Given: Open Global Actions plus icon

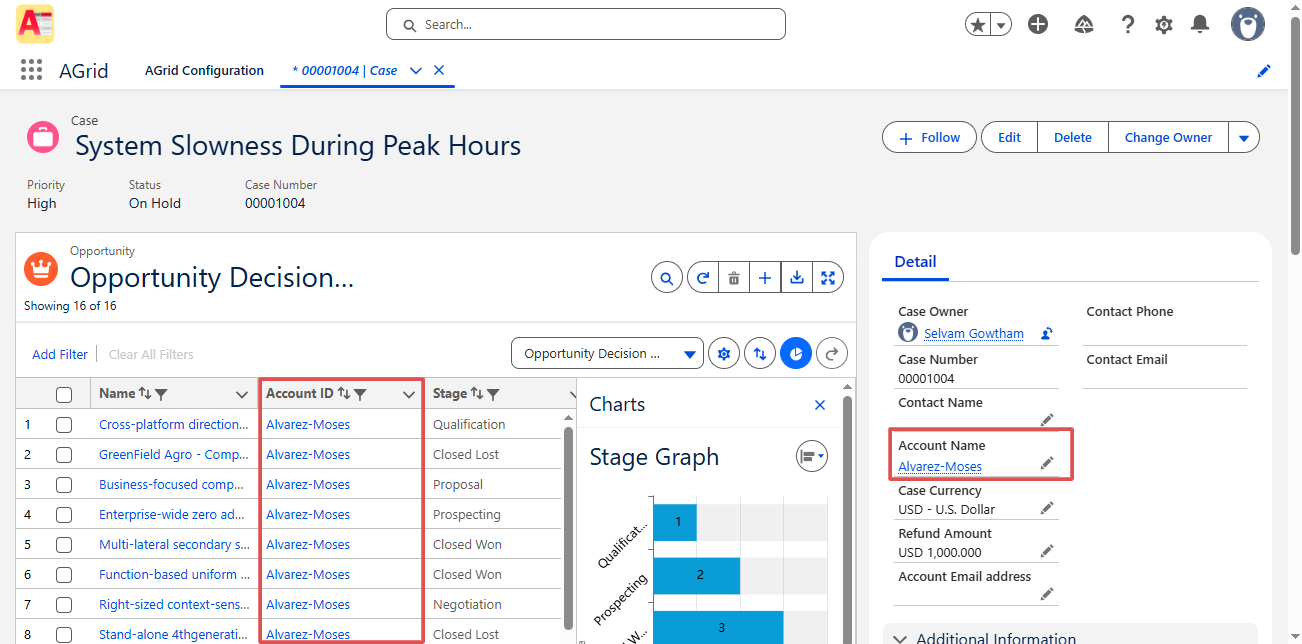Looking at the screenshot, I should (1038, 24).
